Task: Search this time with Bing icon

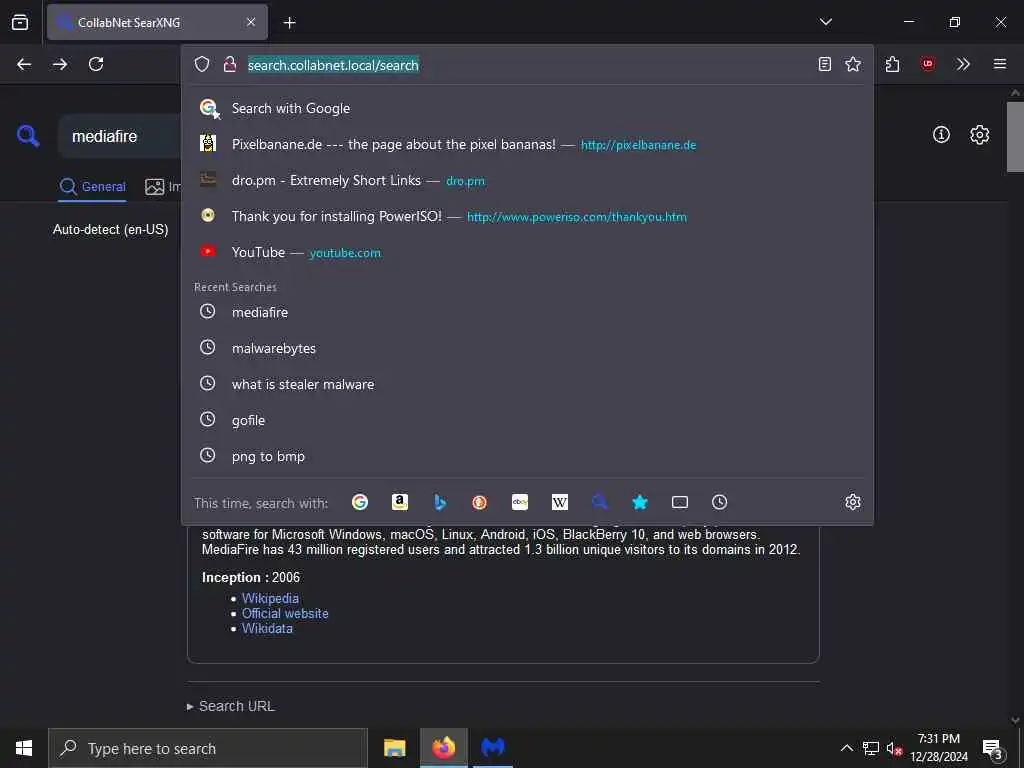Action: click(440, 502)
